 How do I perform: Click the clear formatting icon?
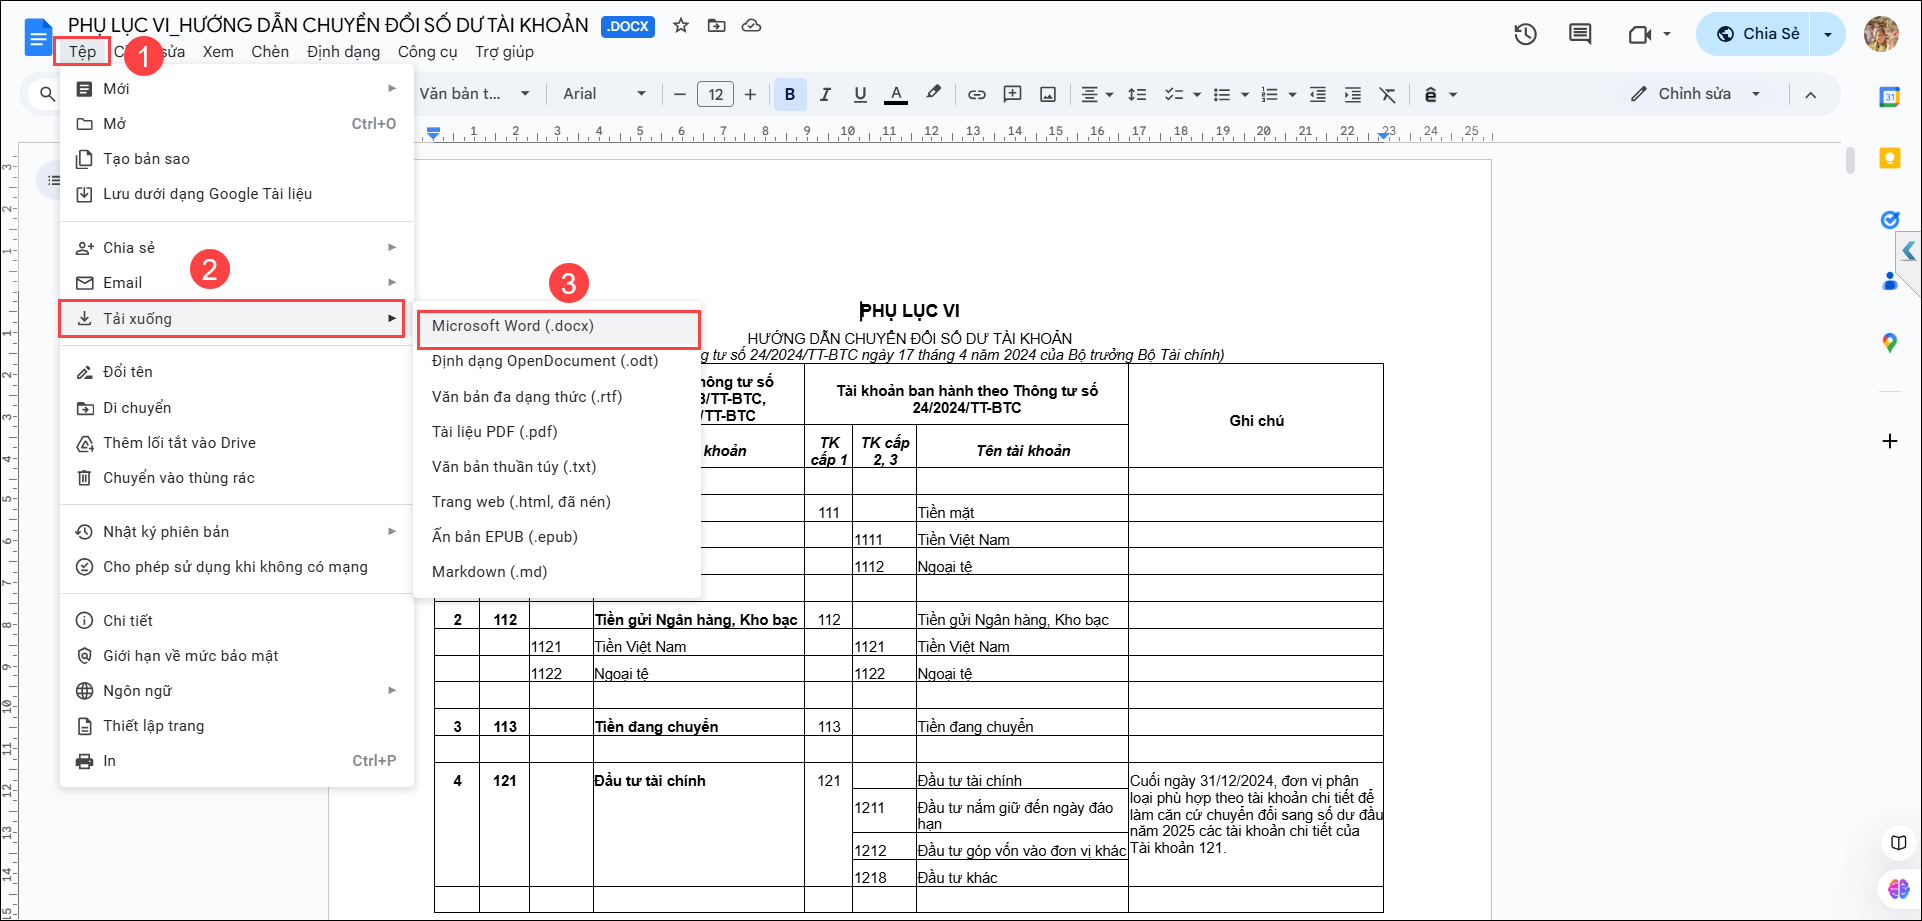(x=1387, y=94)
